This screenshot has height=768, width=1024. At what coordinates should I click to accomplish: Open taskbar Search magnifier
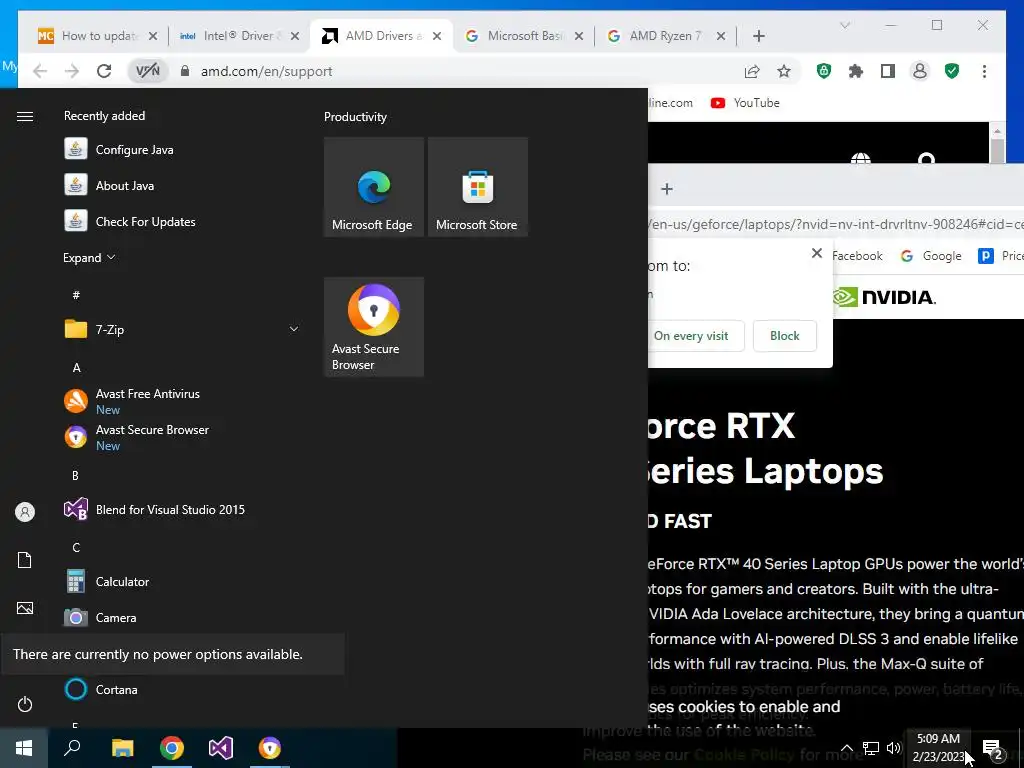click(72, 748)
